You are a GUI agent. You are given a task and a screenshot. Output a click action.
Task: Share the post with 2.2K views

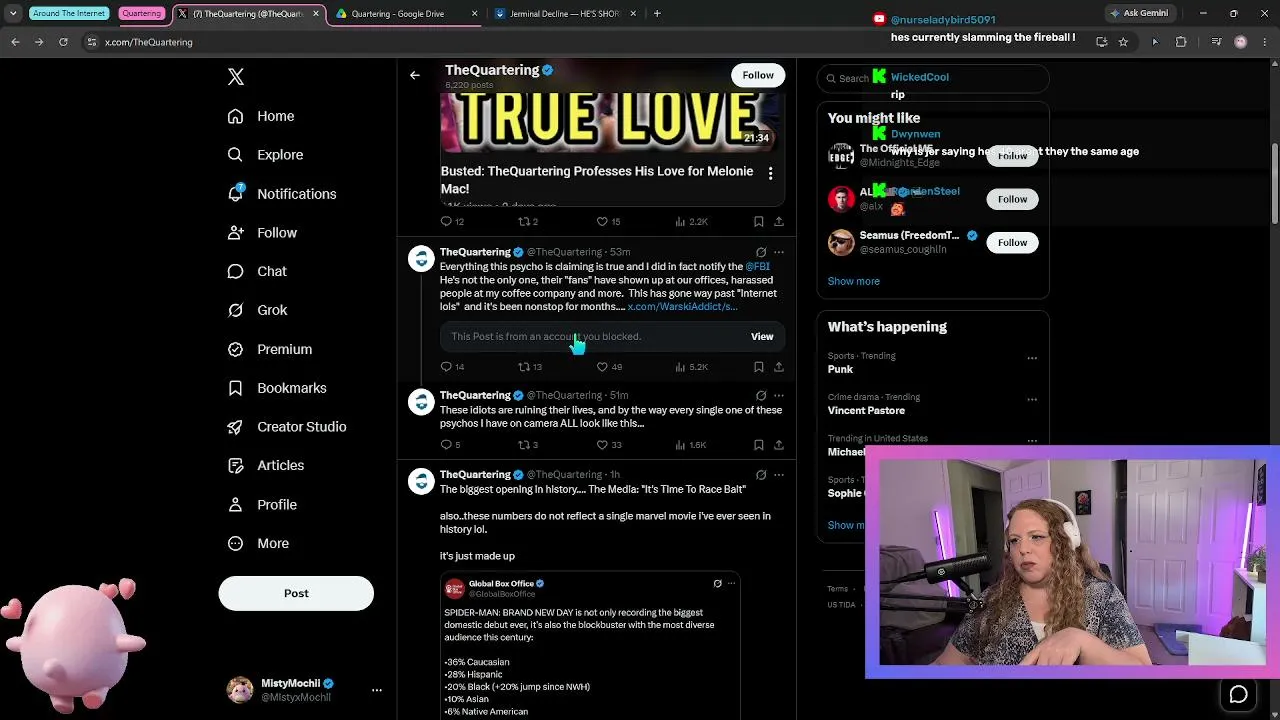[x=779, y=222]
